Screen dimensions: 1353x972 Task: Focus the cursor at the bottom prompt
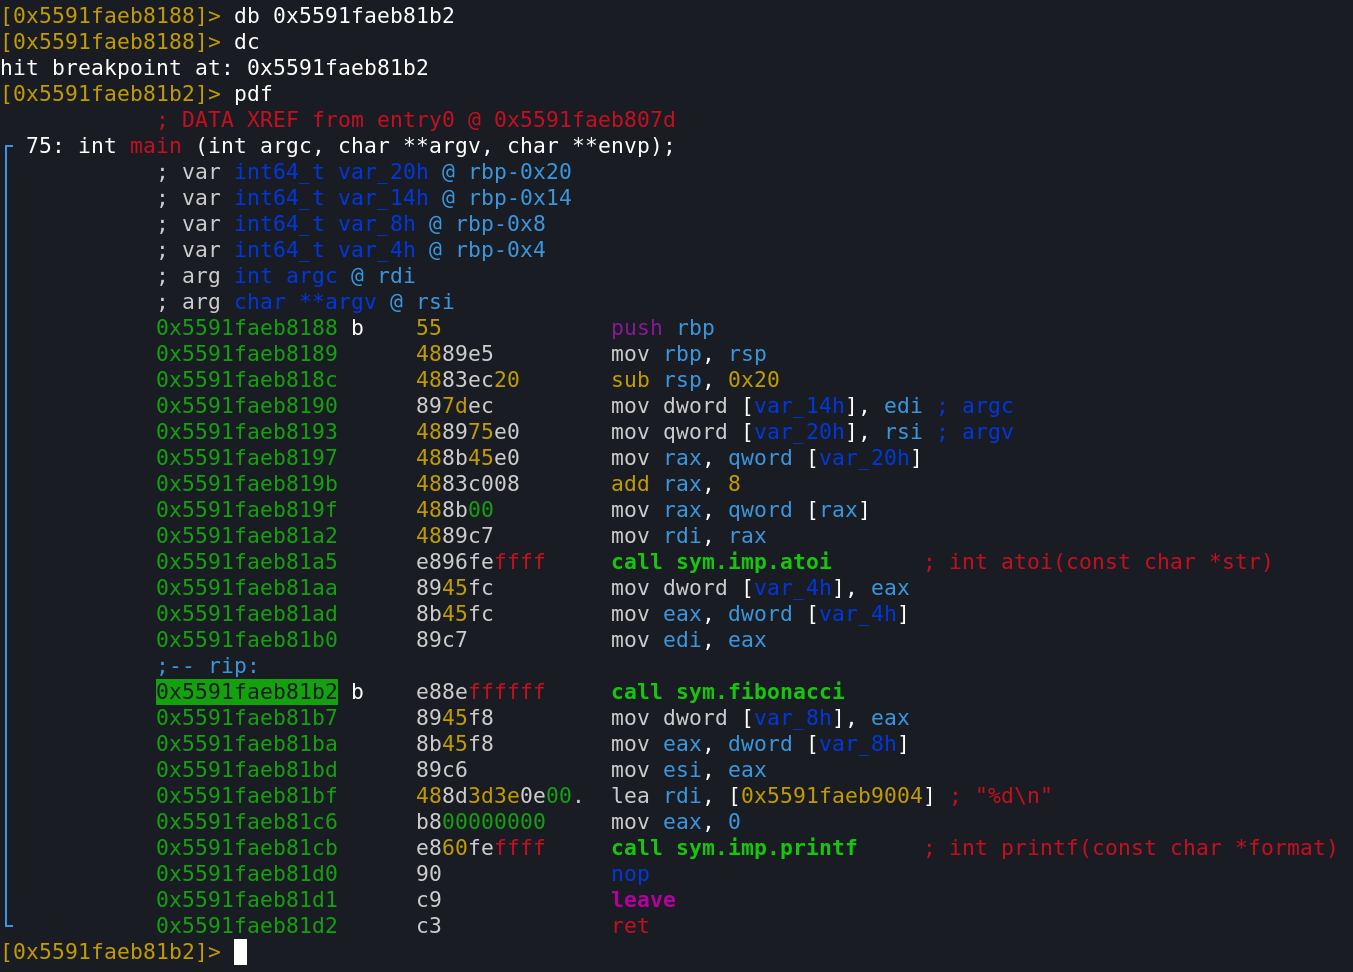(240, 952)
